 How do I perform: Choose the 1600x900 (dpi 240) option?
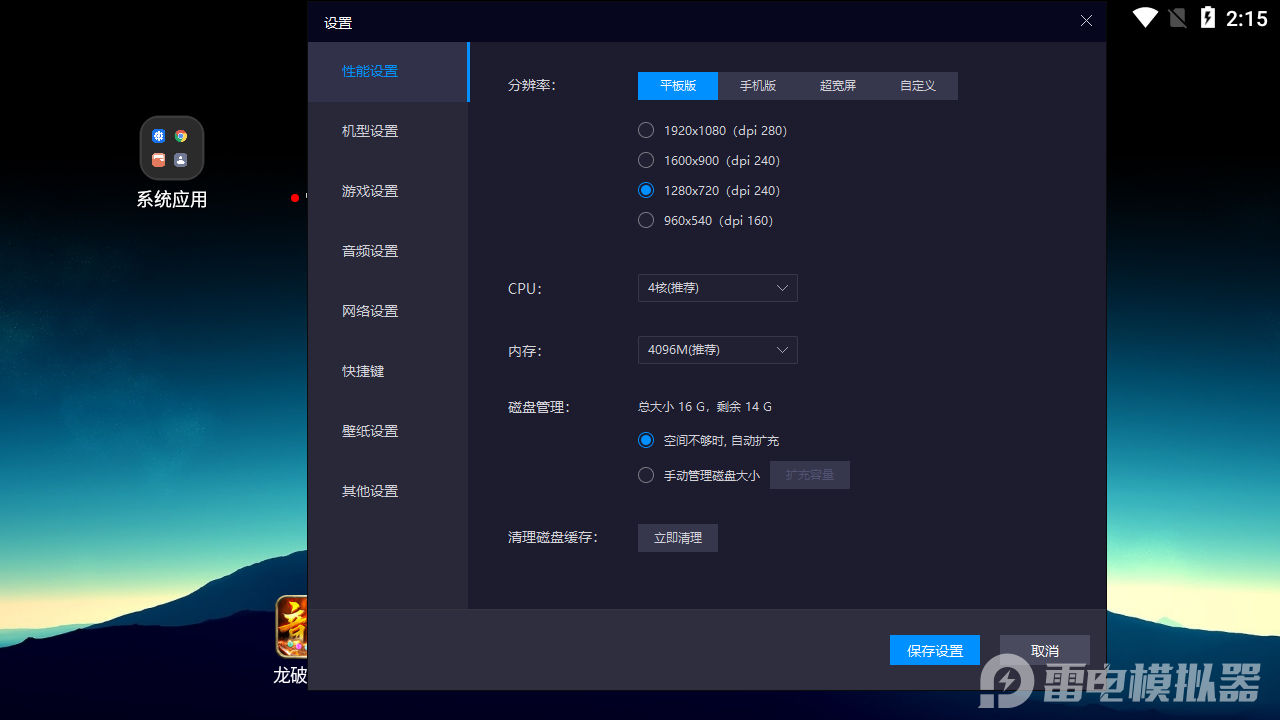[646, 160]
